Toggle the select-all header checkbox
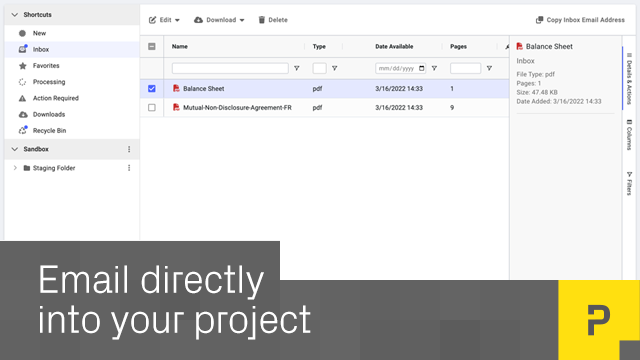Image resolution: width=640 pixels, height=360 pixels. (x=152, y=47)
